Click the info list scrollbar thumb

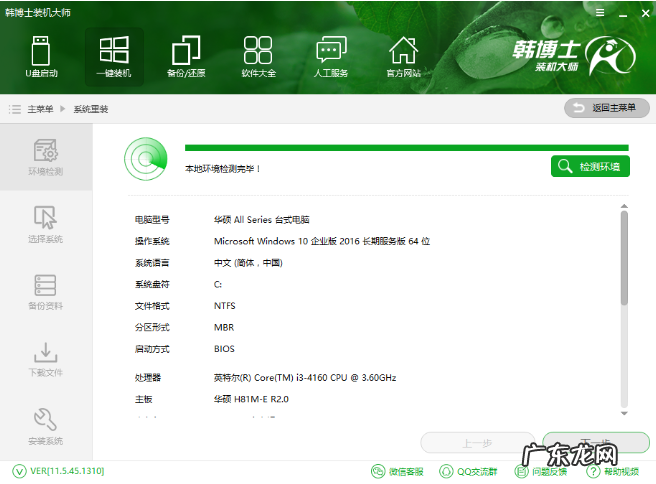pyautogui.click(x=624, y=258)
